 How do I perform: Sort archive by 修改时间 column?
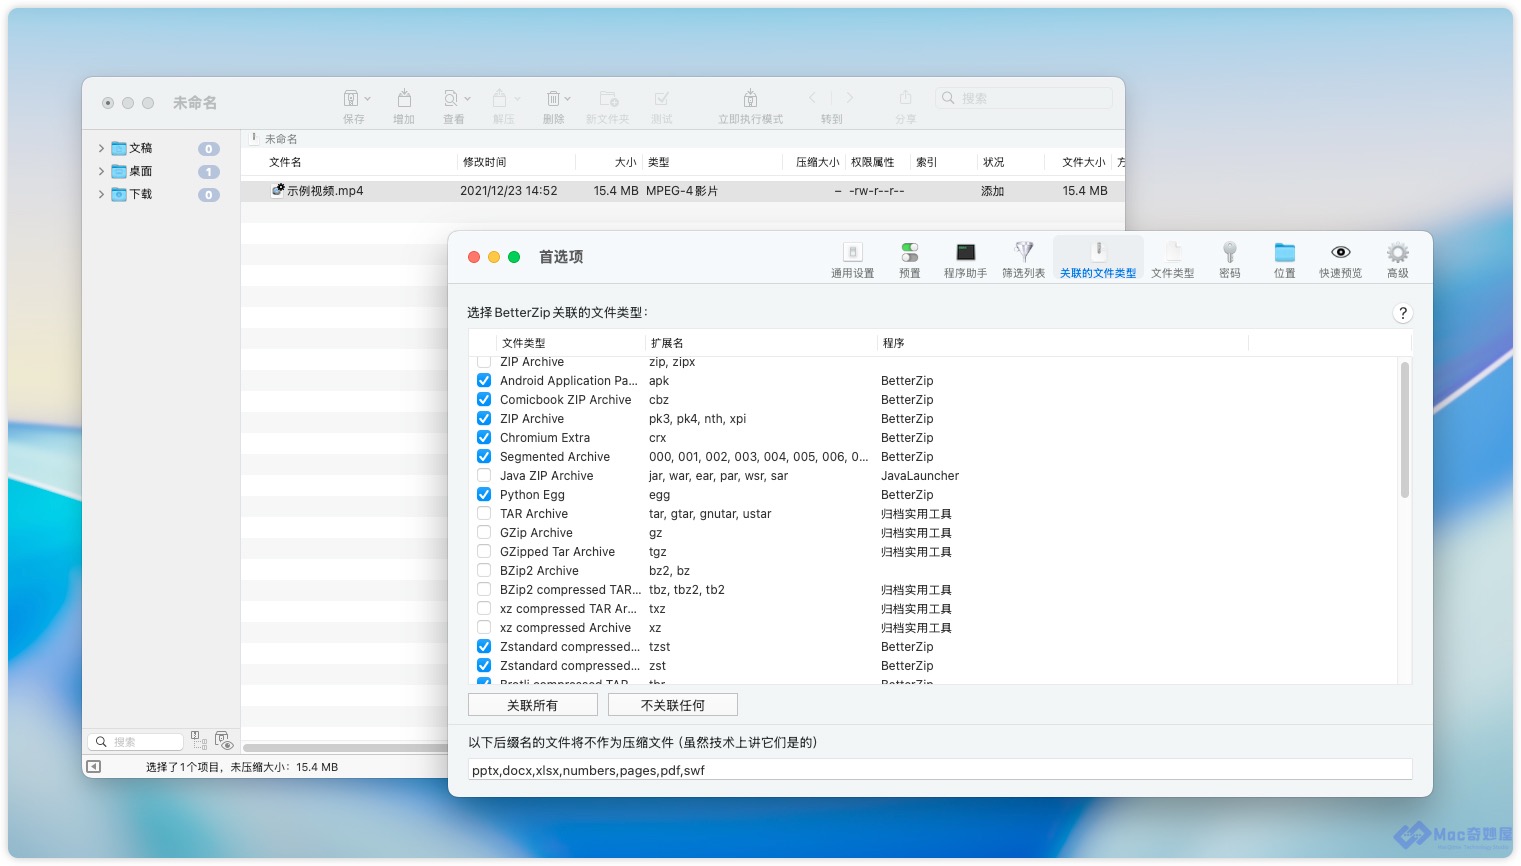516,162
